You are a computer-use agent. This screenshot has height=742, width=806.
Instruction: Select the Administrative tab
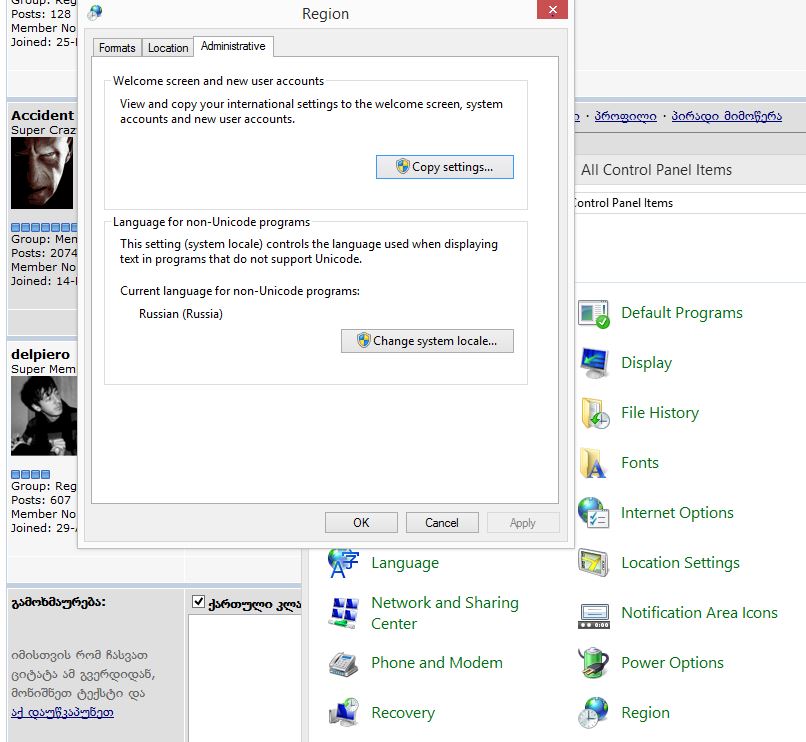click(233, 46)
